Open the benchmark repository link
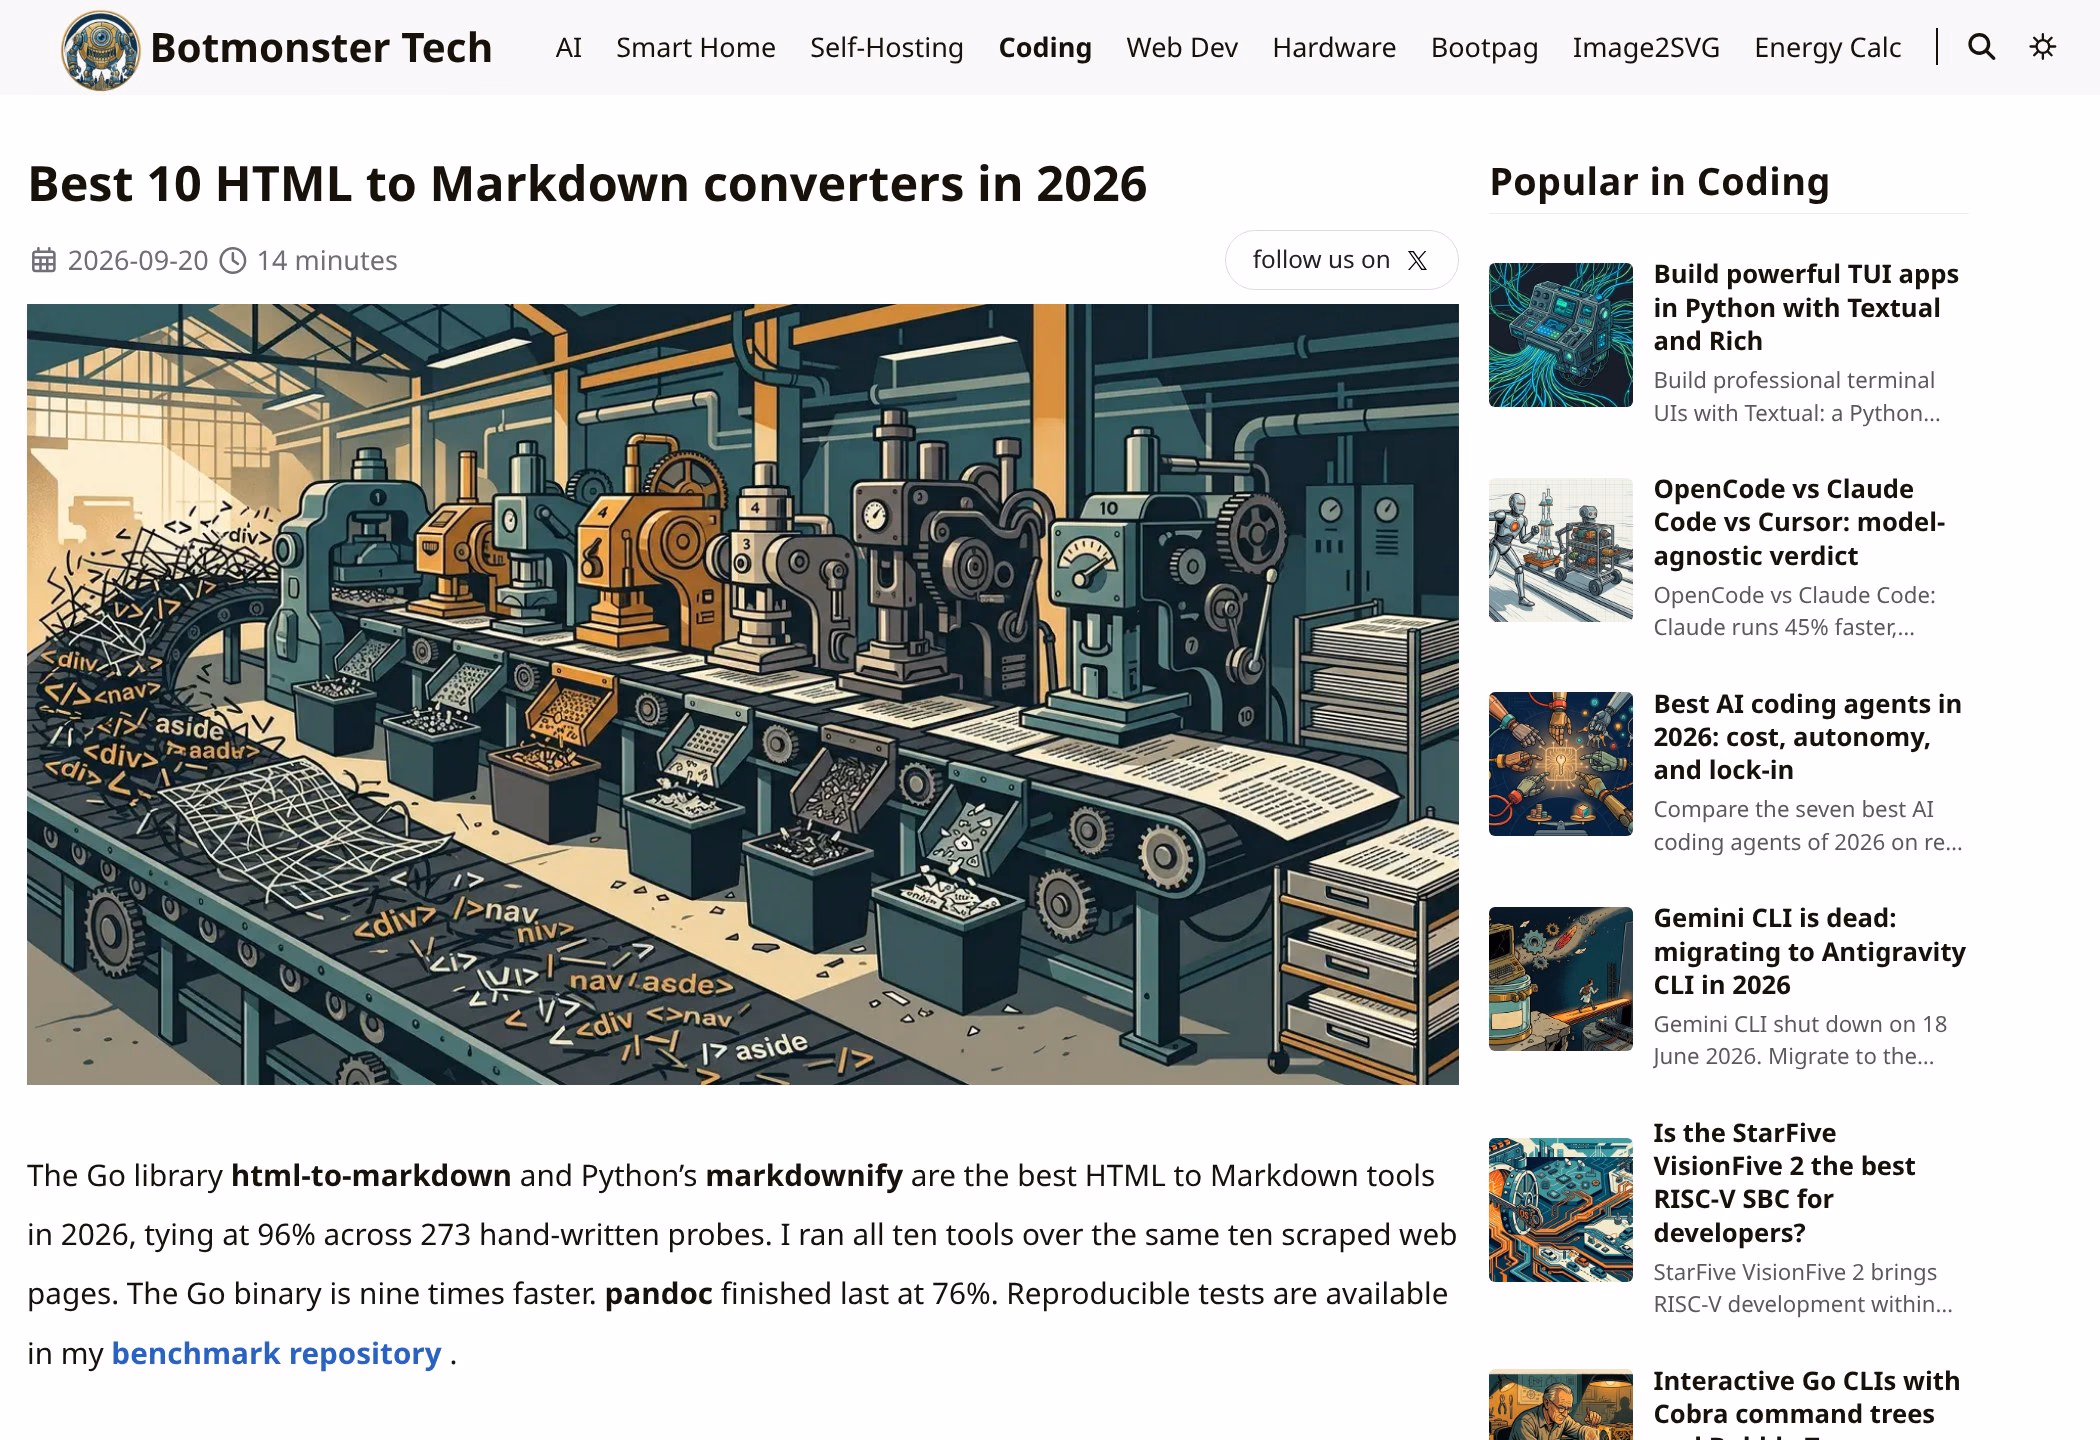2100x1440 pixels. (x=276, y=1353)
